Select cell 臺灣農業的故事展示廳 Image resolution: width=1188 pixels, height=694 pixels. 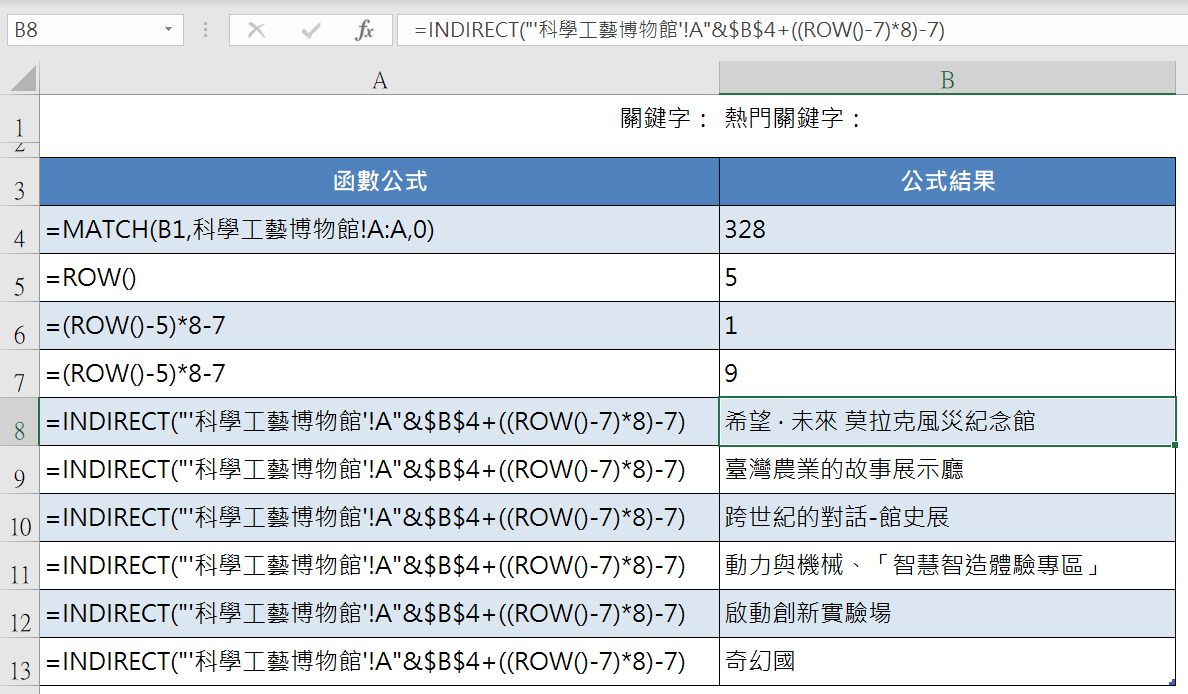pyautogui.click(x=947, y=470)
